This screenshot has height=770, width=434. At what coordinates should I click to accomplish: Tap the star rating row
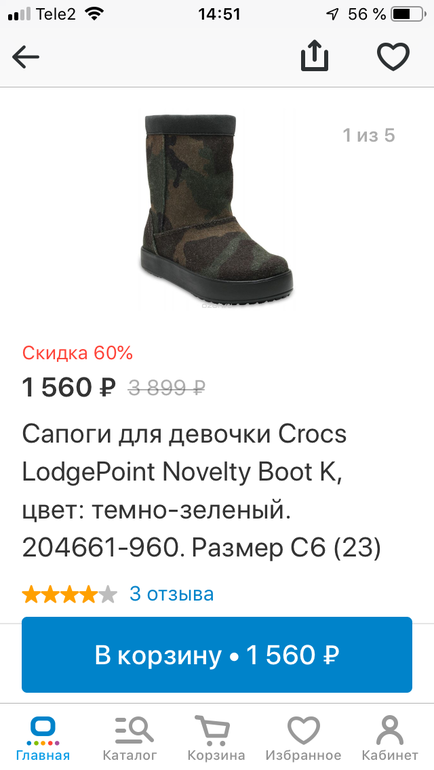69,594
